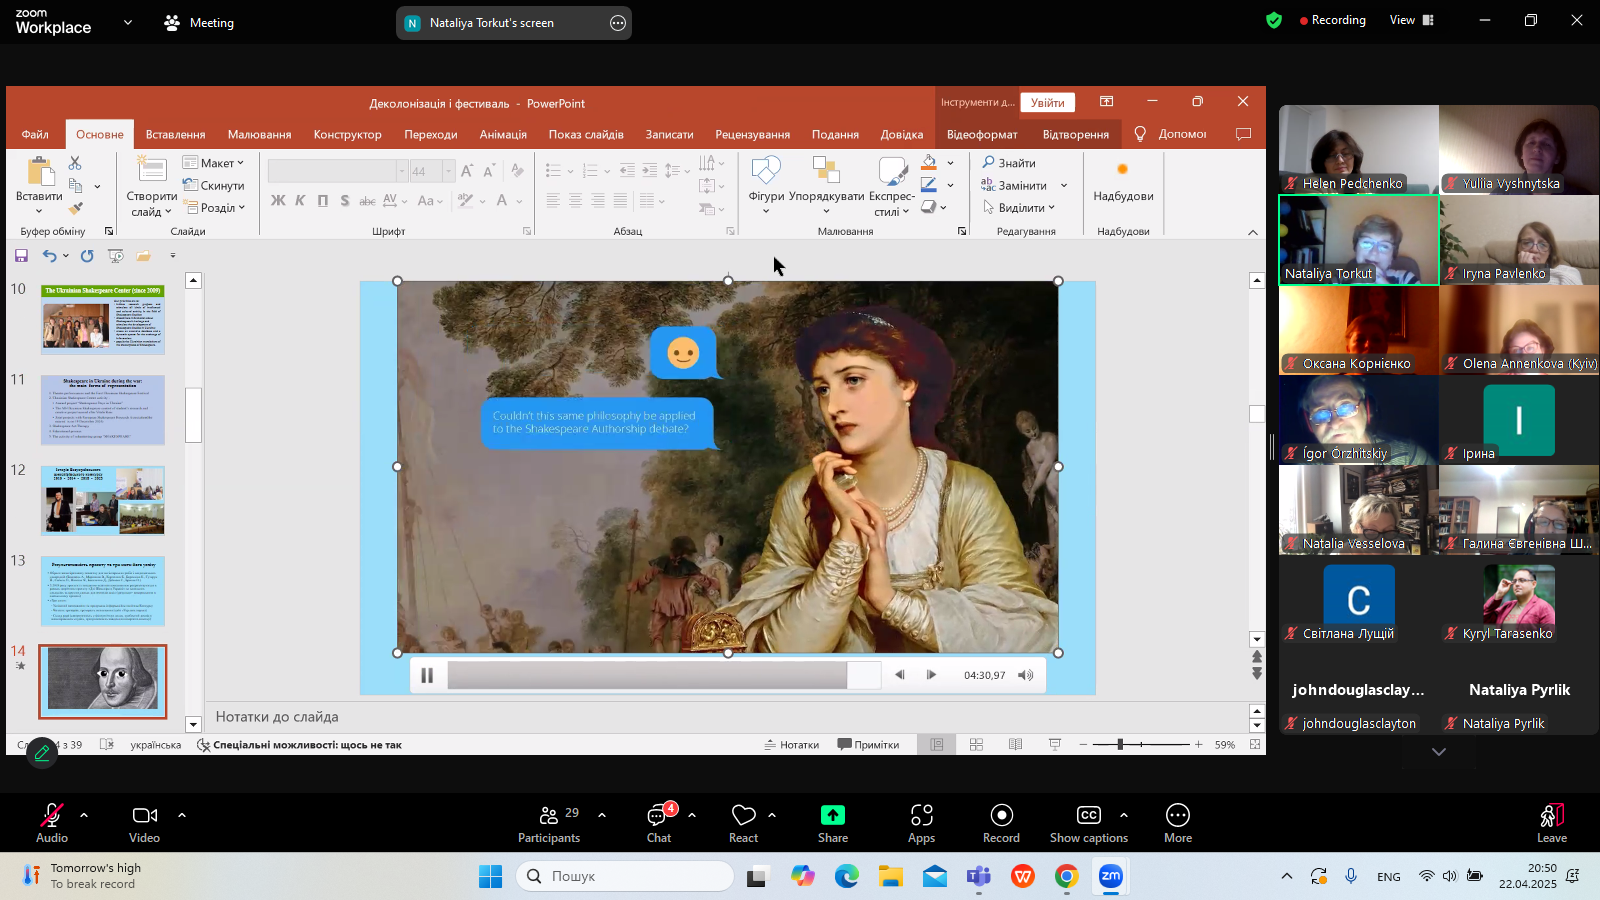
Task: Open the Zoom View dropdown
Action: click(1411, 20)
